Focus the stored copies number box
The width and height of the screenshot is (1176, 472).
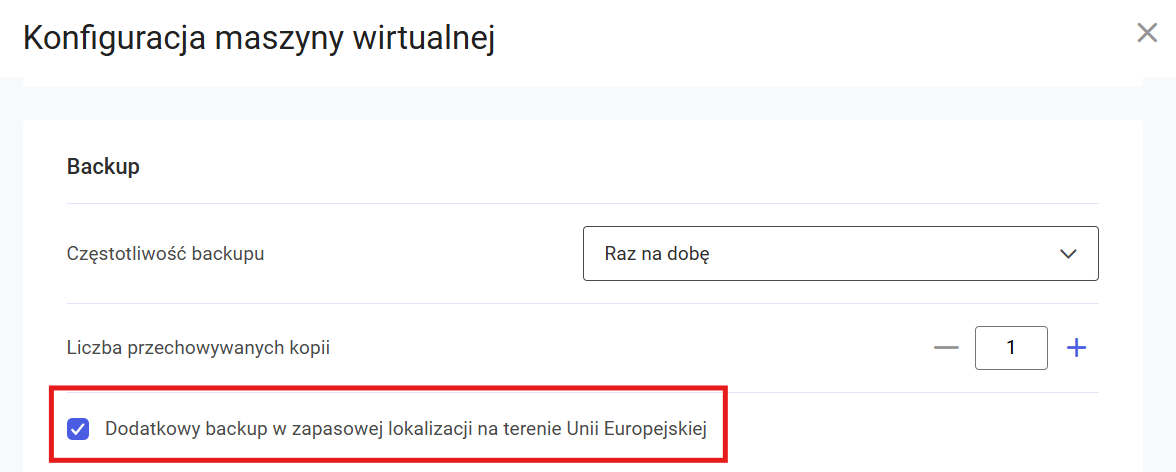1011,348
